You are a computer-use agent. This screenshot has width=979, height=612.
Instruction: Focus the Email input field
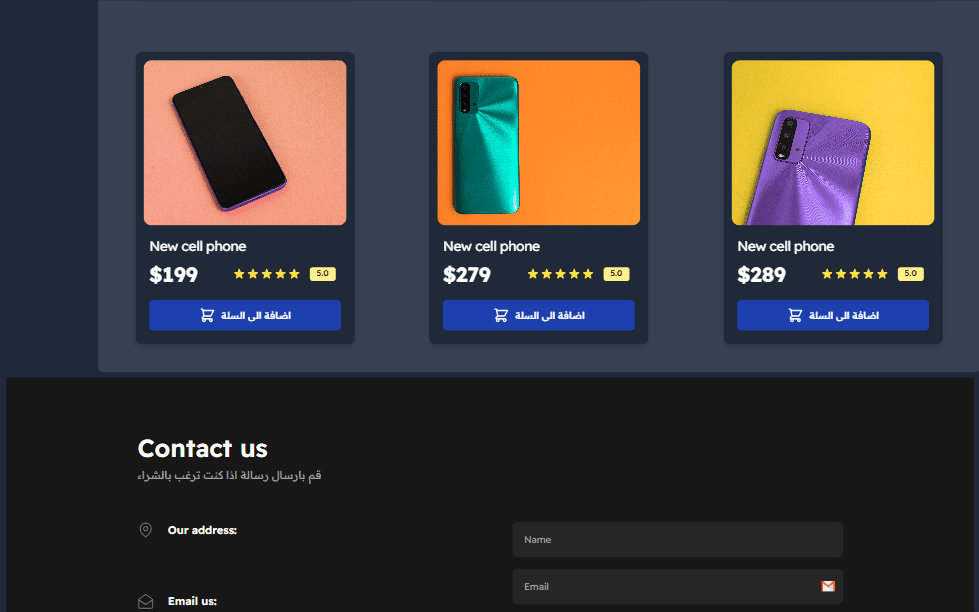coord(677,586)
